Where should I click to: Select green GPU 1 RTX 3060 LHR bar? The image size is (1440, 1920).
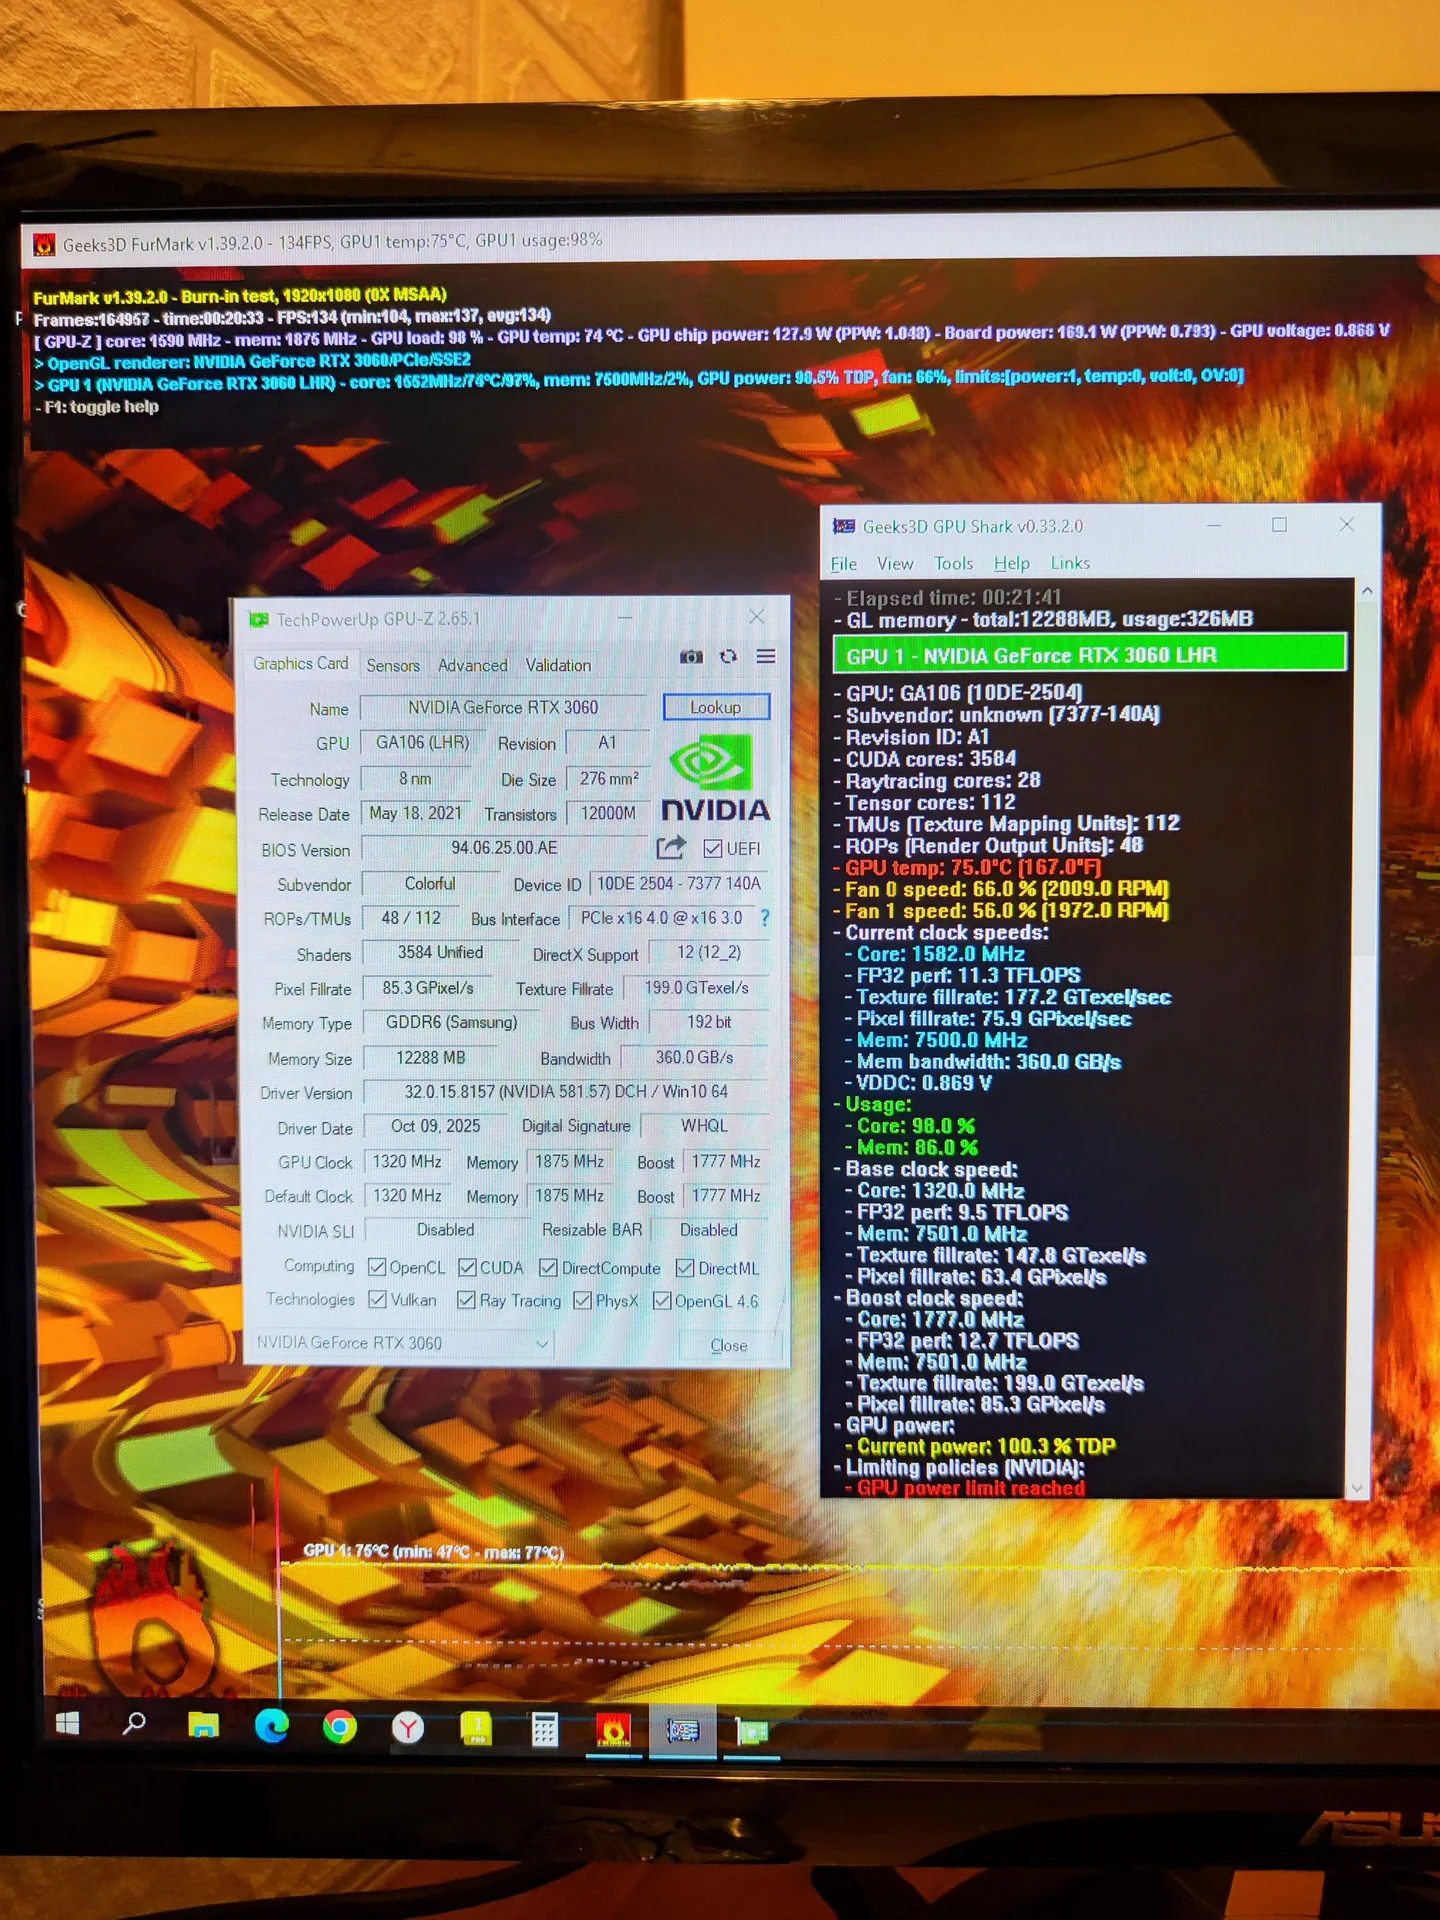pyautogui.click(x=1089, y=655)
